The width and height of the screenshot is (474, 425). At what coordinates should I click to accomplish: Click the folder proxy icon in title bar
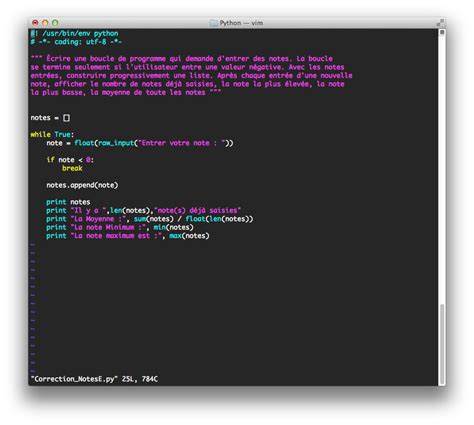213,23
